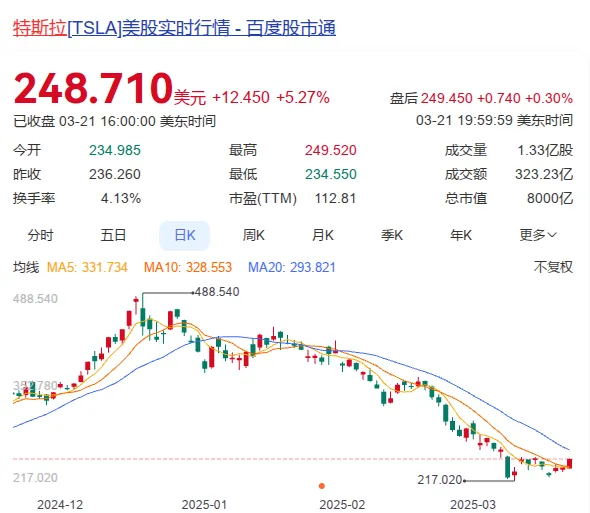Click the closing time 03-21 16:00:00 美东时间
The height and width of the screenshot is (513, 590).
pos(137,122)
